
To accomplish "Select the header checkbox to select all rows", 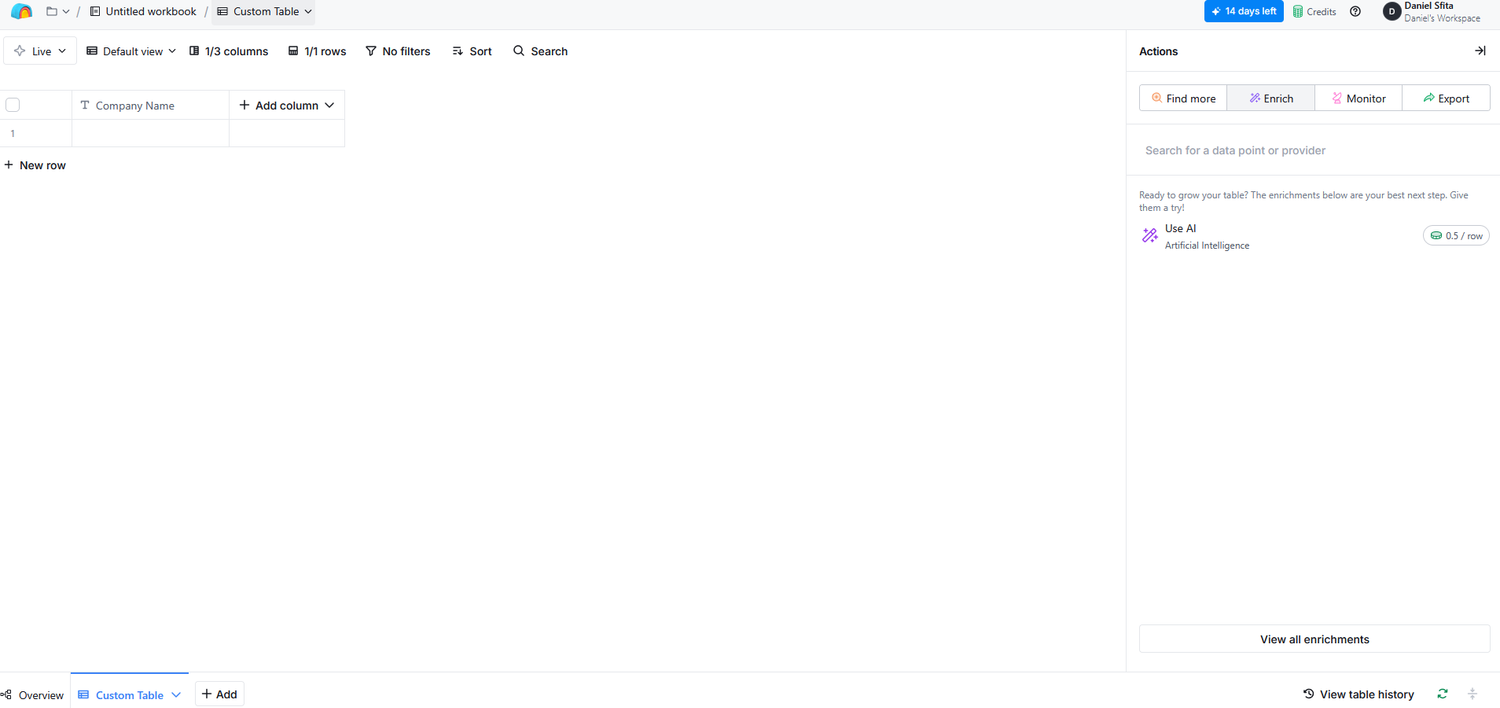I will pos(12,104).
